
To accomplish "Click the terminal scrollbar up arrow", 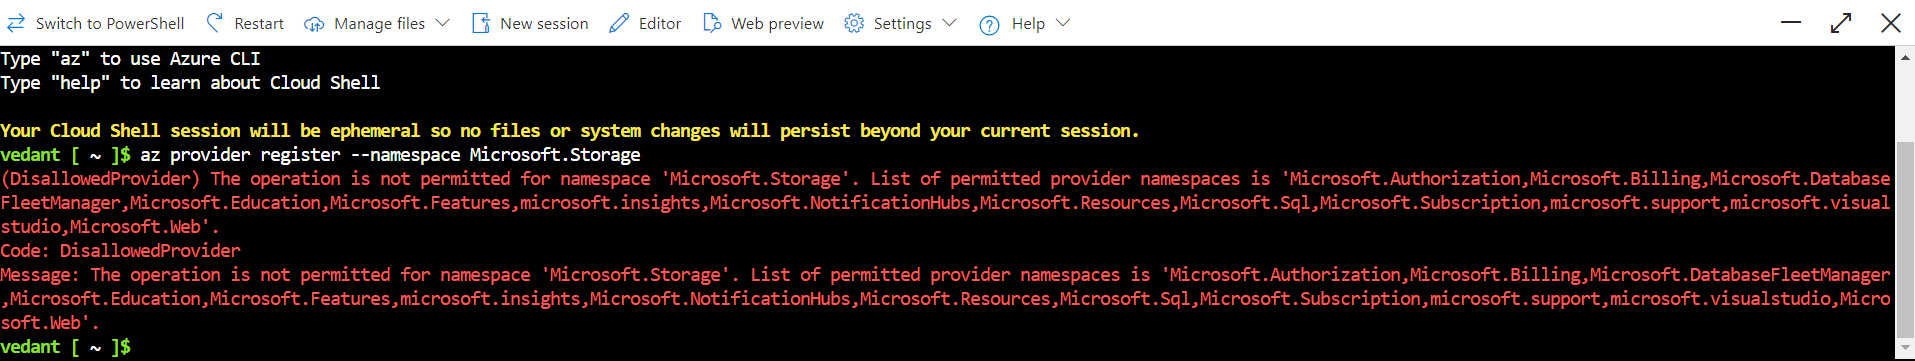I will 1905,58.
